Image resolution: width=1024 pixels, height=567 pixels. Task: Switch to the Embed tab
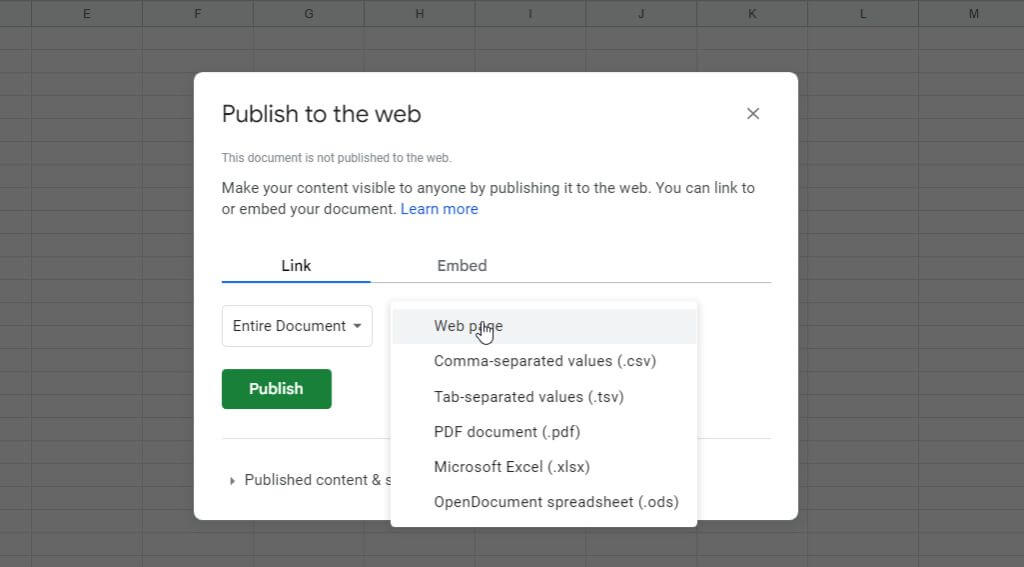(x=462, y=266)
